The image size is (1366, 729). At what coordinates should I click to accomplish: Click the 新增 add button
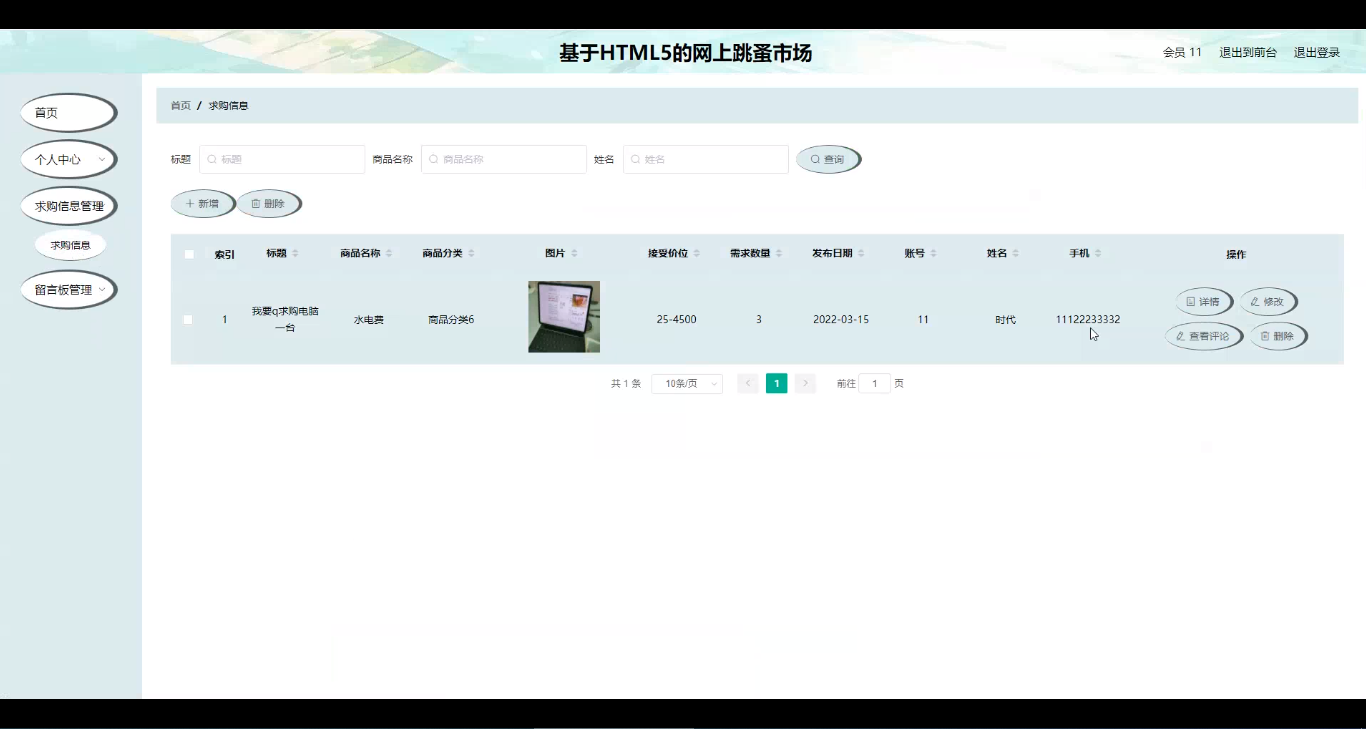pyautogui.click(x=203, y=204)
